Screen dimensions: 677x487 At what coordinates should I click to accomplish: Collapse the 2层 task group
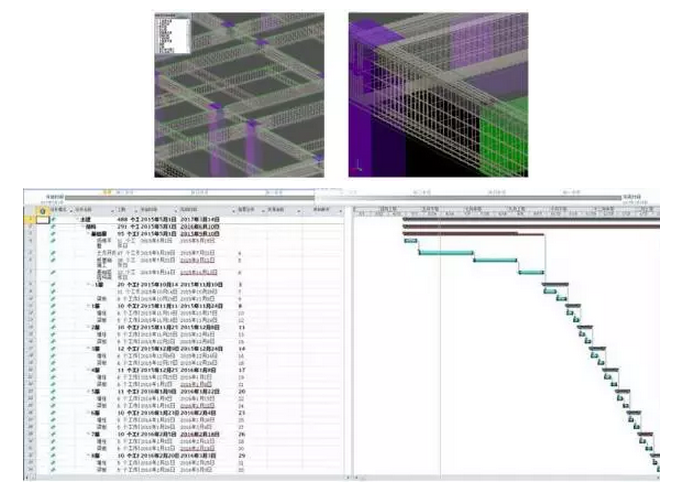(x=89, y=327)
